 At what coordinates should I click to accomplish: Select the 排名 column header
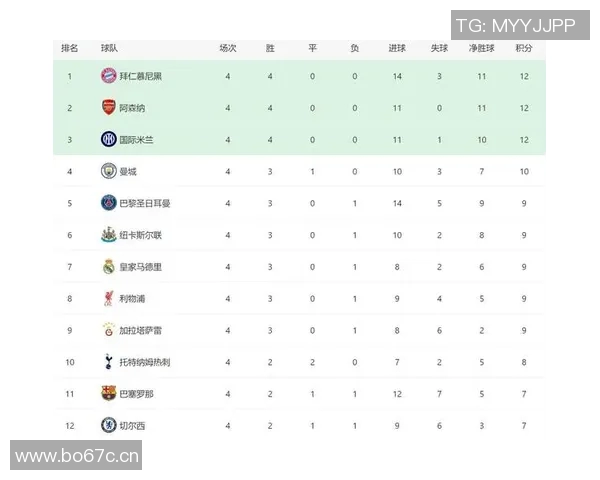click(x=70, y=47)
